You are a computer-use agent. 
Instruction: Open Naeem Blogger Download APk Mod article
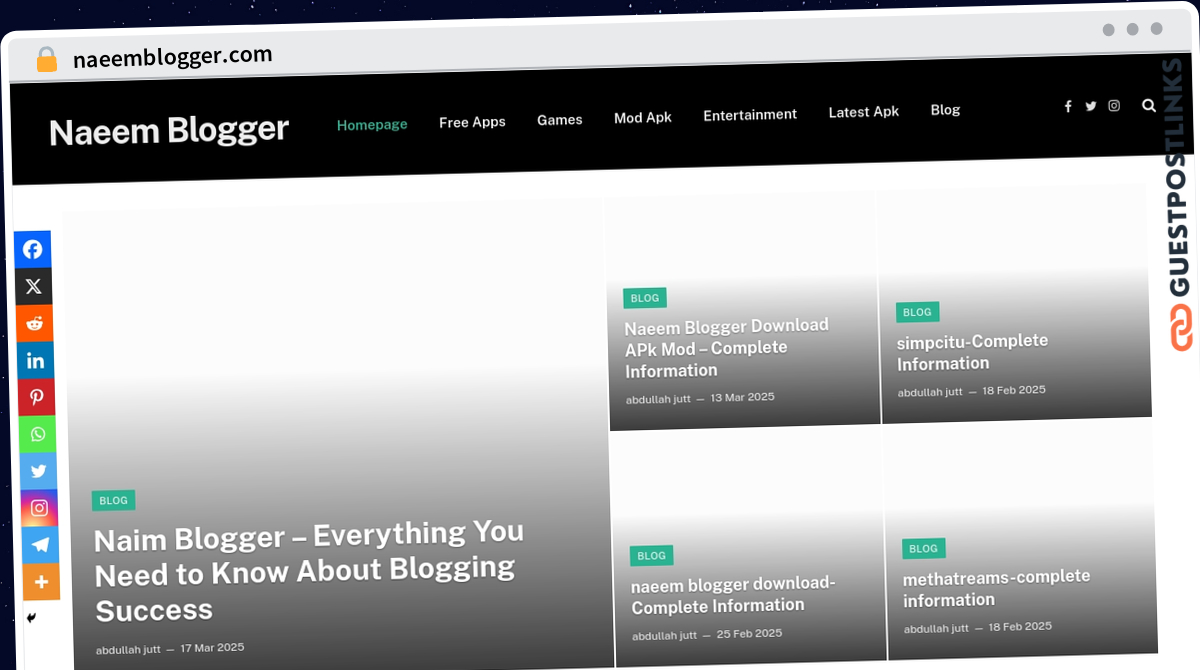727,348
